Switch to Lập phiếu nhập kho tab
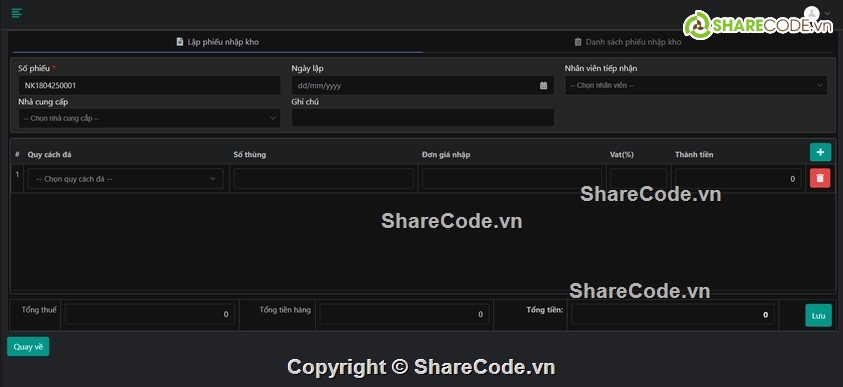 pyautogui.click(x=218, y=42)
